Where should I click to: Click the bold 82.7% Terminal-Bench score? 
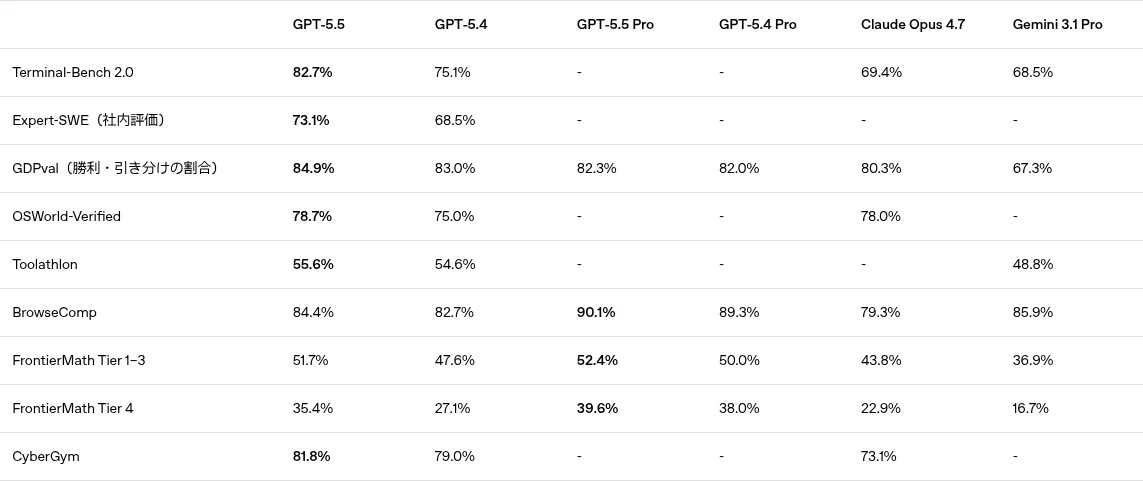pyautogui.click(x=313, y=72)
